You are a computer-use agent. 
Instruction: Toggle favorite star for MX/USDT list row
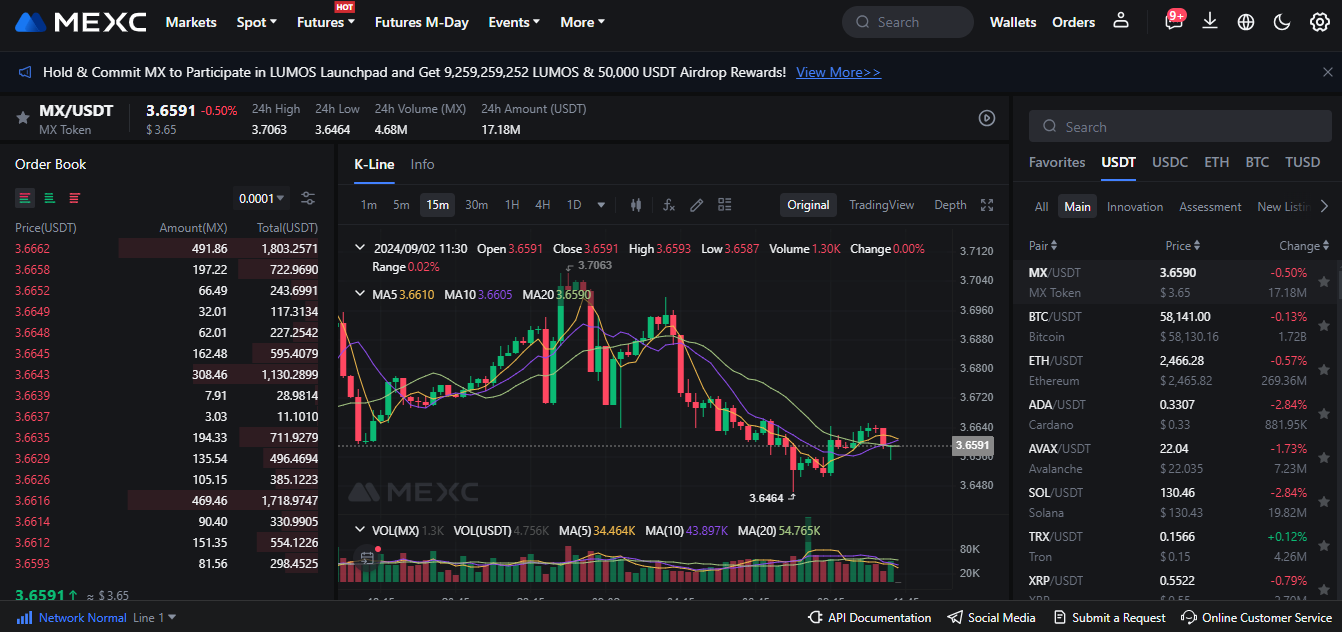pyautogui.click(x=1324, y=282)
